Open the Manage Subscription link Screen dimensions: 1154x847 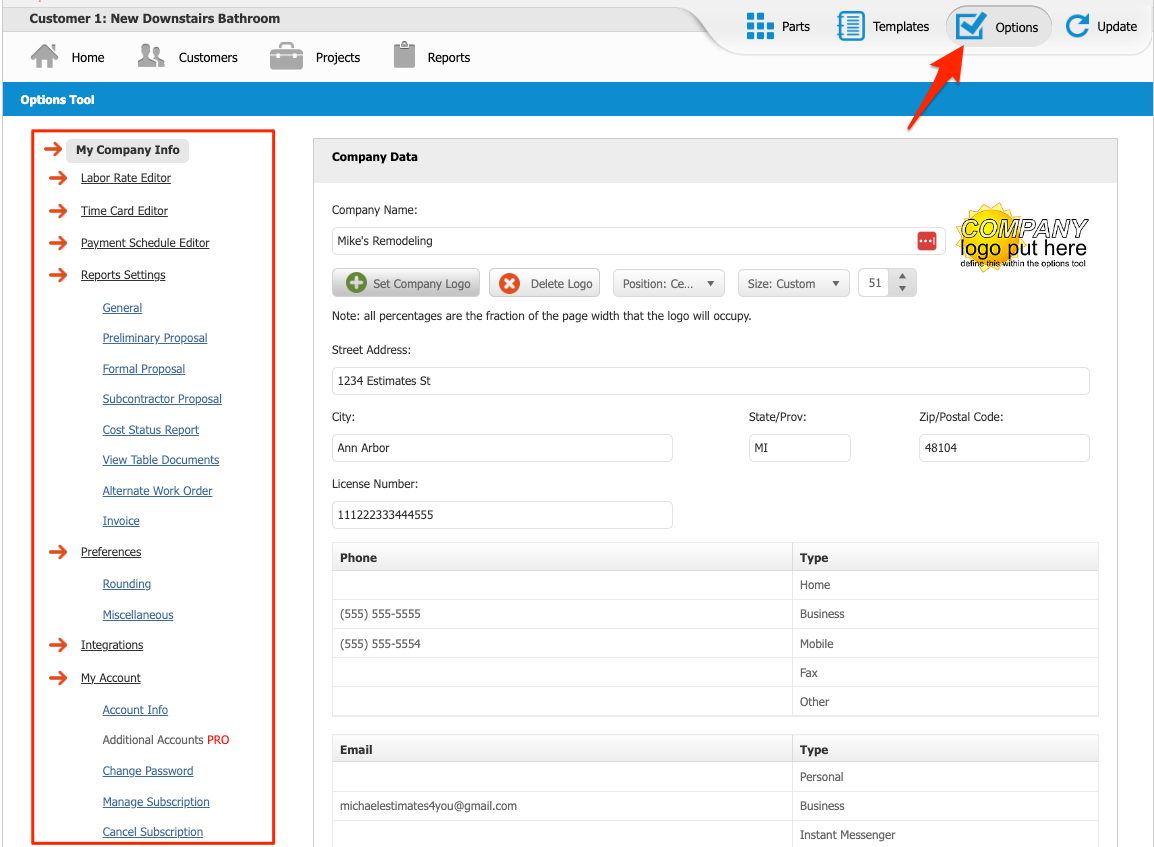click(x=155, y=801)
